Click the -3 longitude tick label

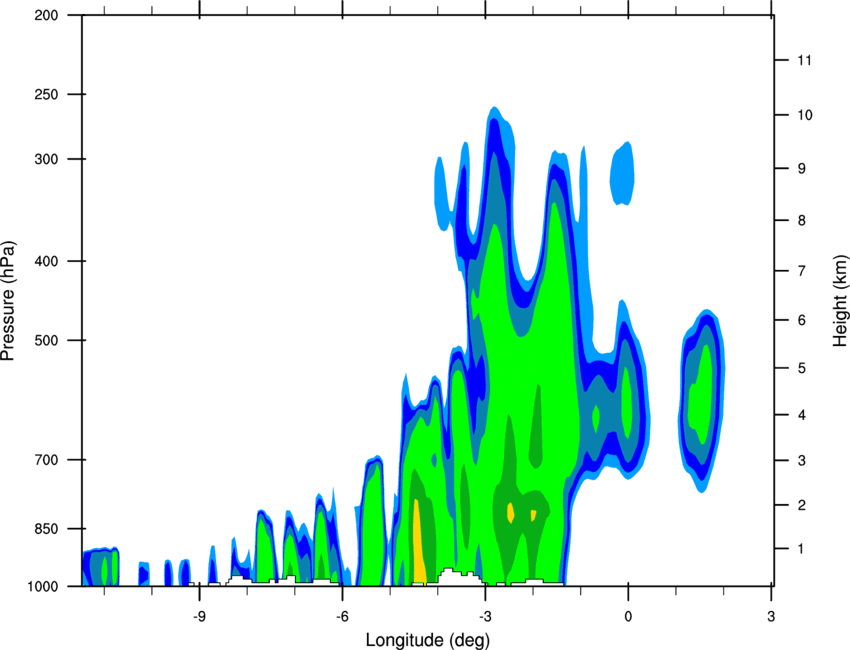click(x=485, y=616)
